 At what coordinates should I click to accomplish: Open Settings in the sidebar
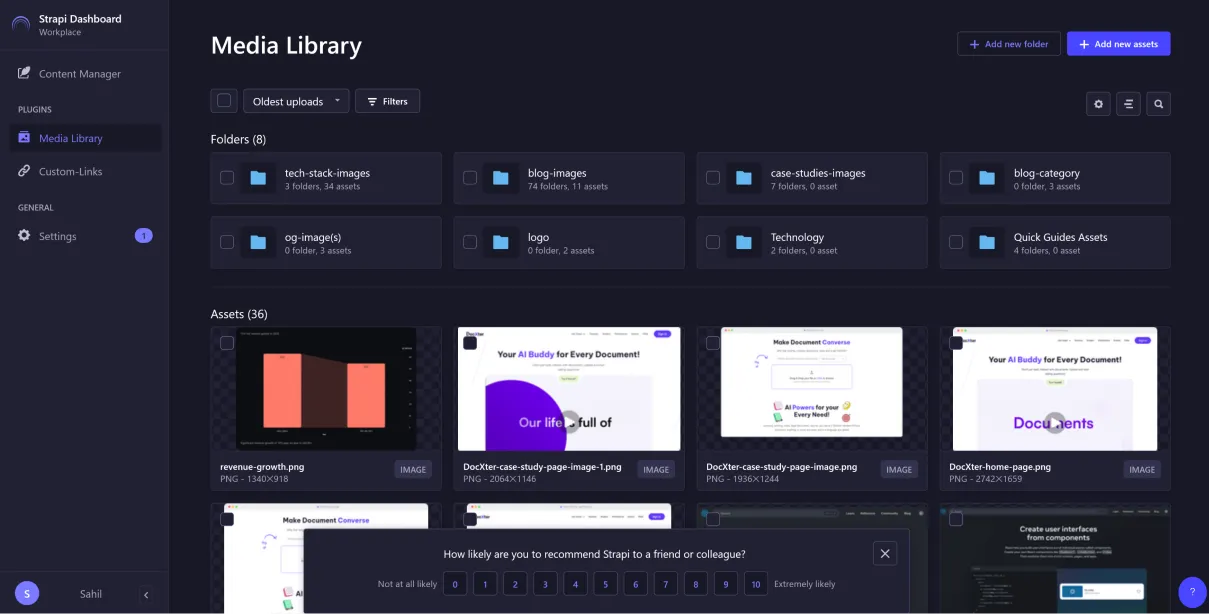coord(85,236)
